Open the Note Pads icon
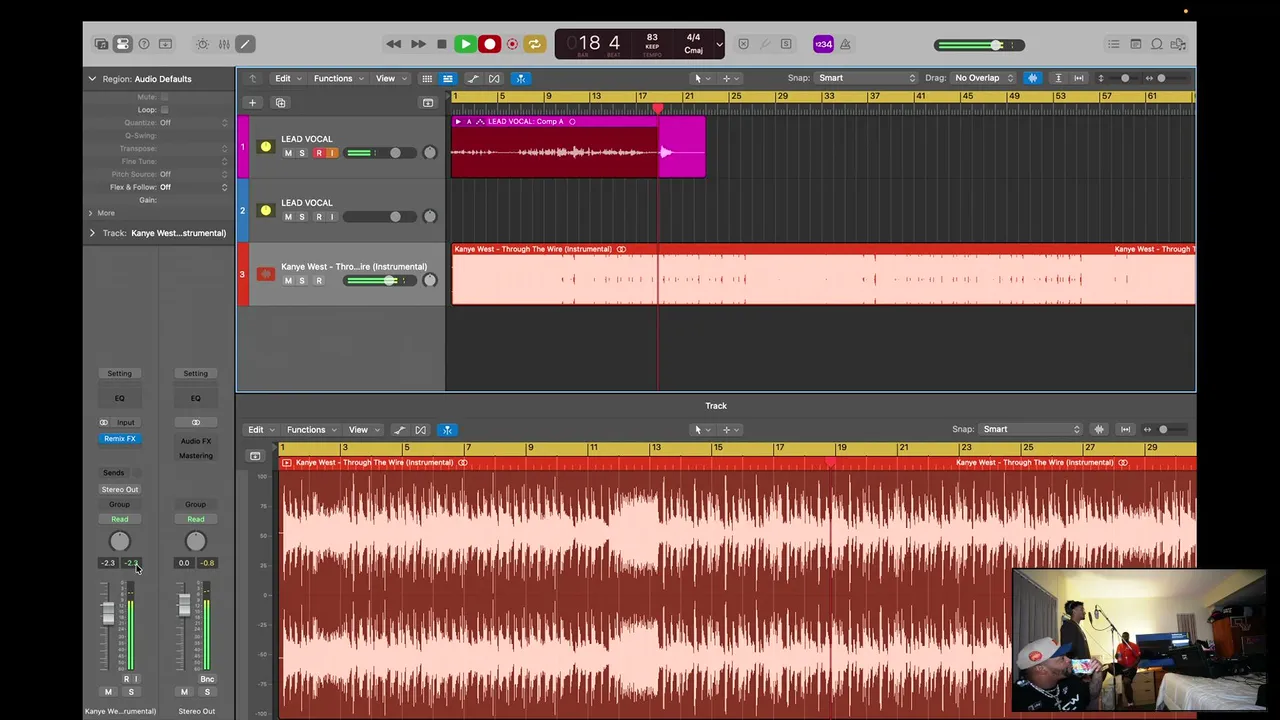 click(x=1135, y=44)
